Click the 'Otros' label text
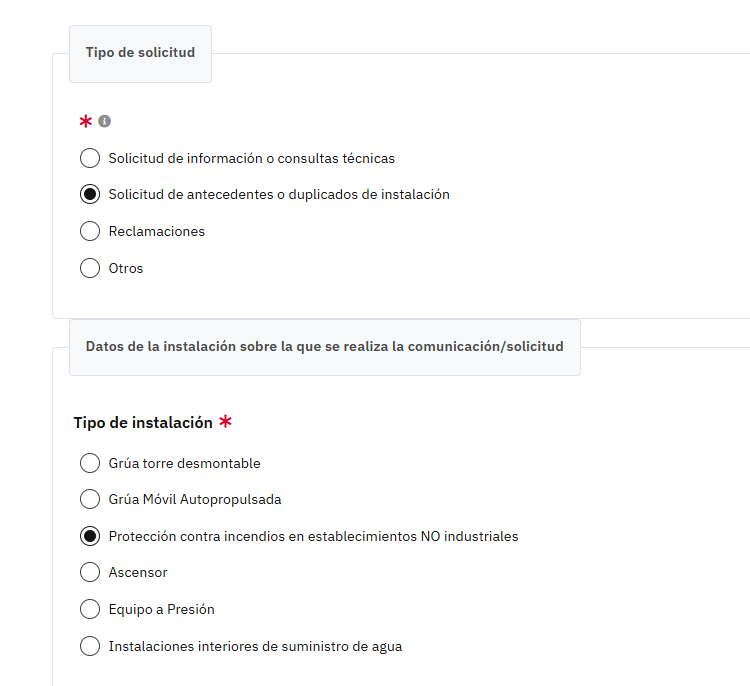Viewport: 750px width, 686px height. [x=126, y=268]
